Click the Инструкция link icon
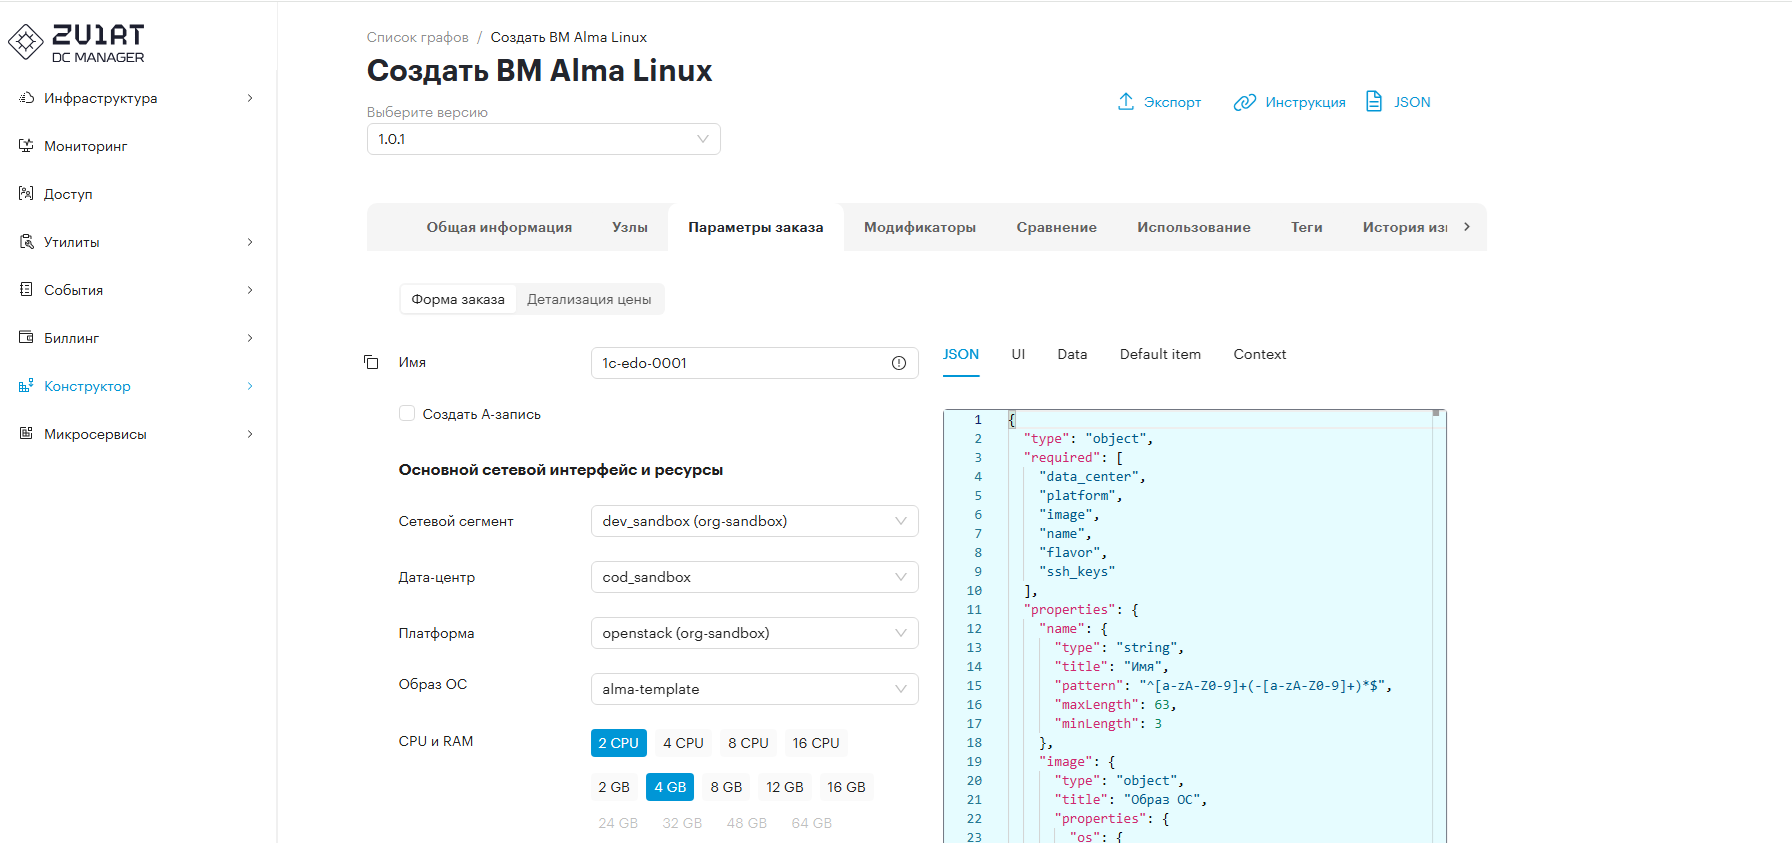 (1244, 102)
